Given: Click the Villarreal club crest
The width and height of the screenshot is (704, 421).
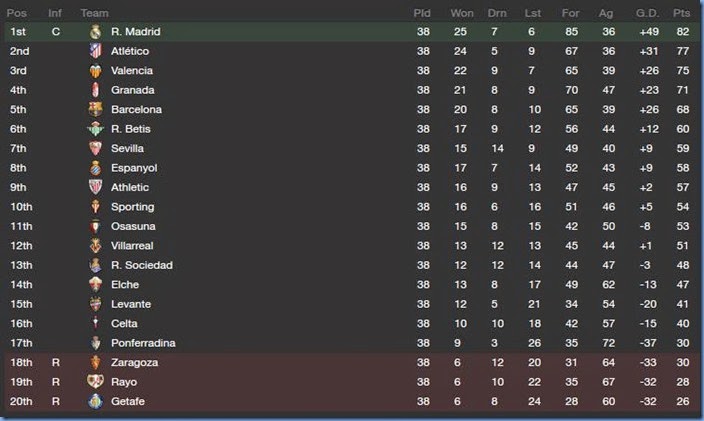Looking at the screenshot, I should [x=95, y=246].
